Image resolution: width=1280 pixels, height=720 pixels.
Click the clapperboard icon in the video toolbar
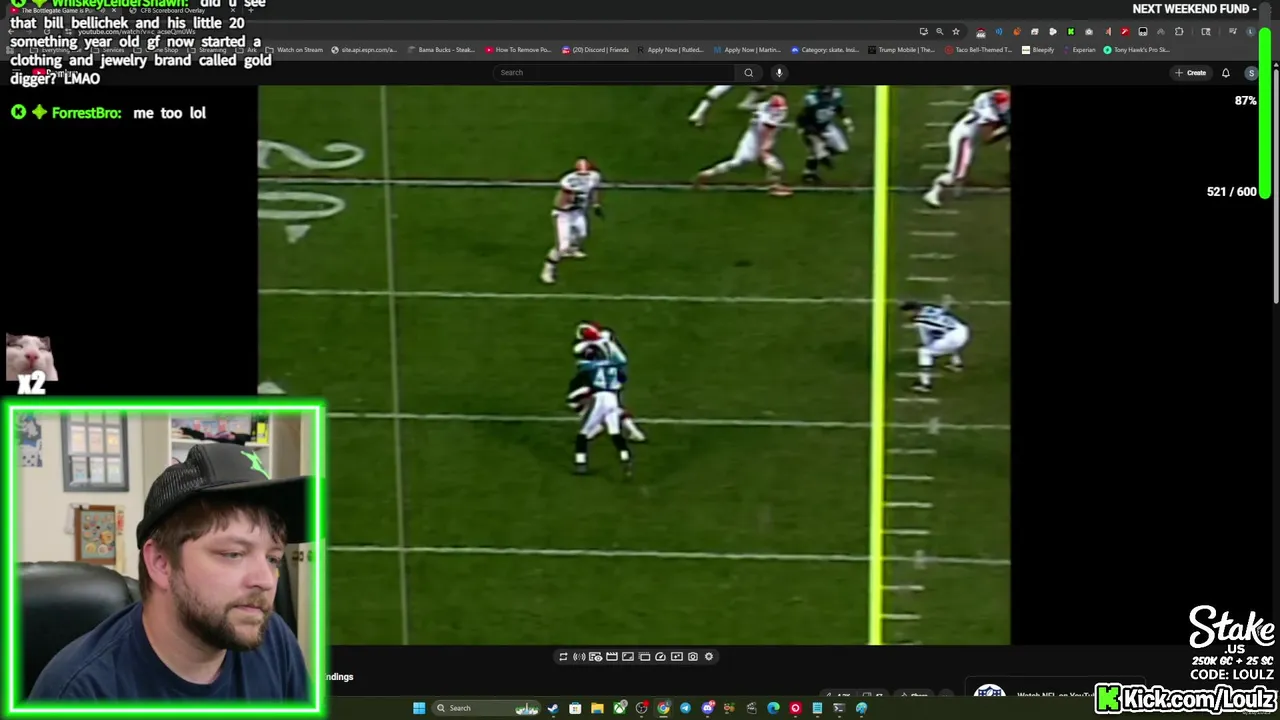pos(612,657)
